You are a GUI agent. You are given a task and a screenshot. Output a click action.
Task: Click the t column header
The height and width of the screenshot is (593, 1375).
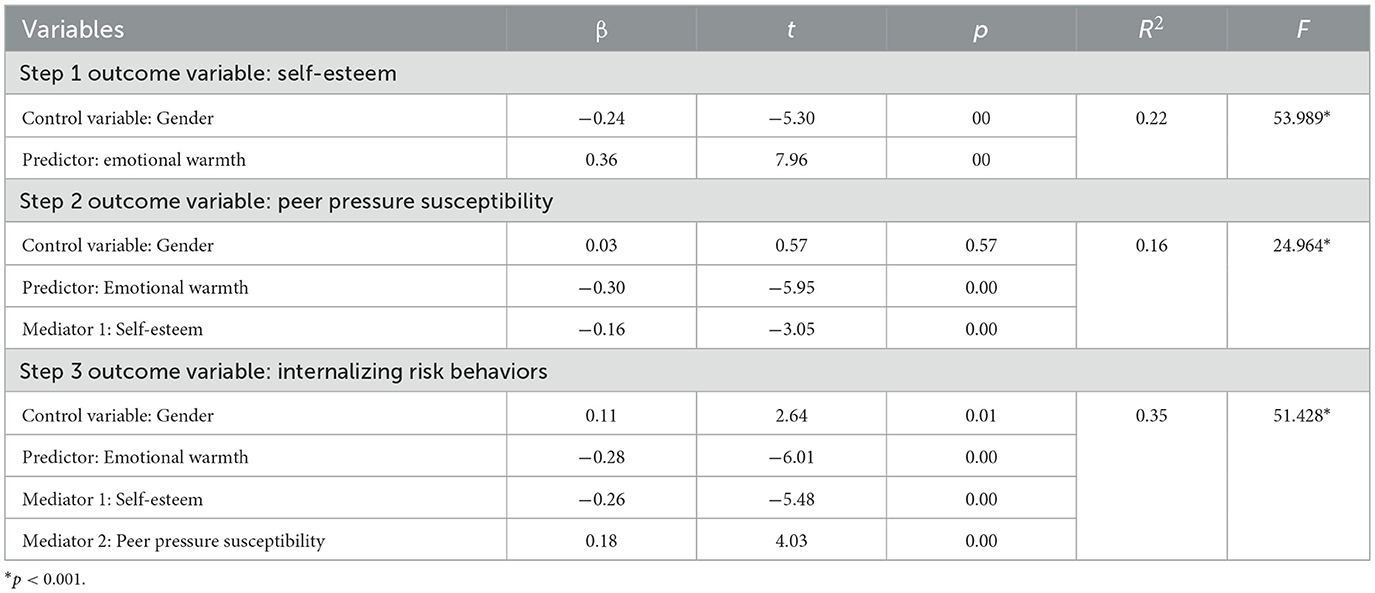[791, 30]
